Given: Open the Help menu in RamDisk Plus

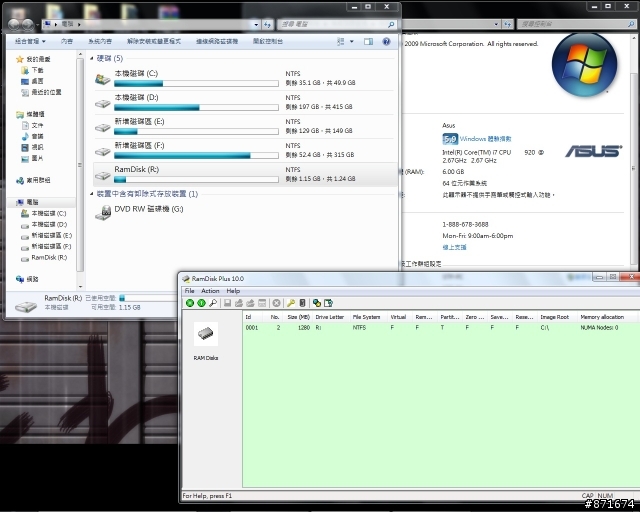Looking at the screenshot, I should click(233, 291).
